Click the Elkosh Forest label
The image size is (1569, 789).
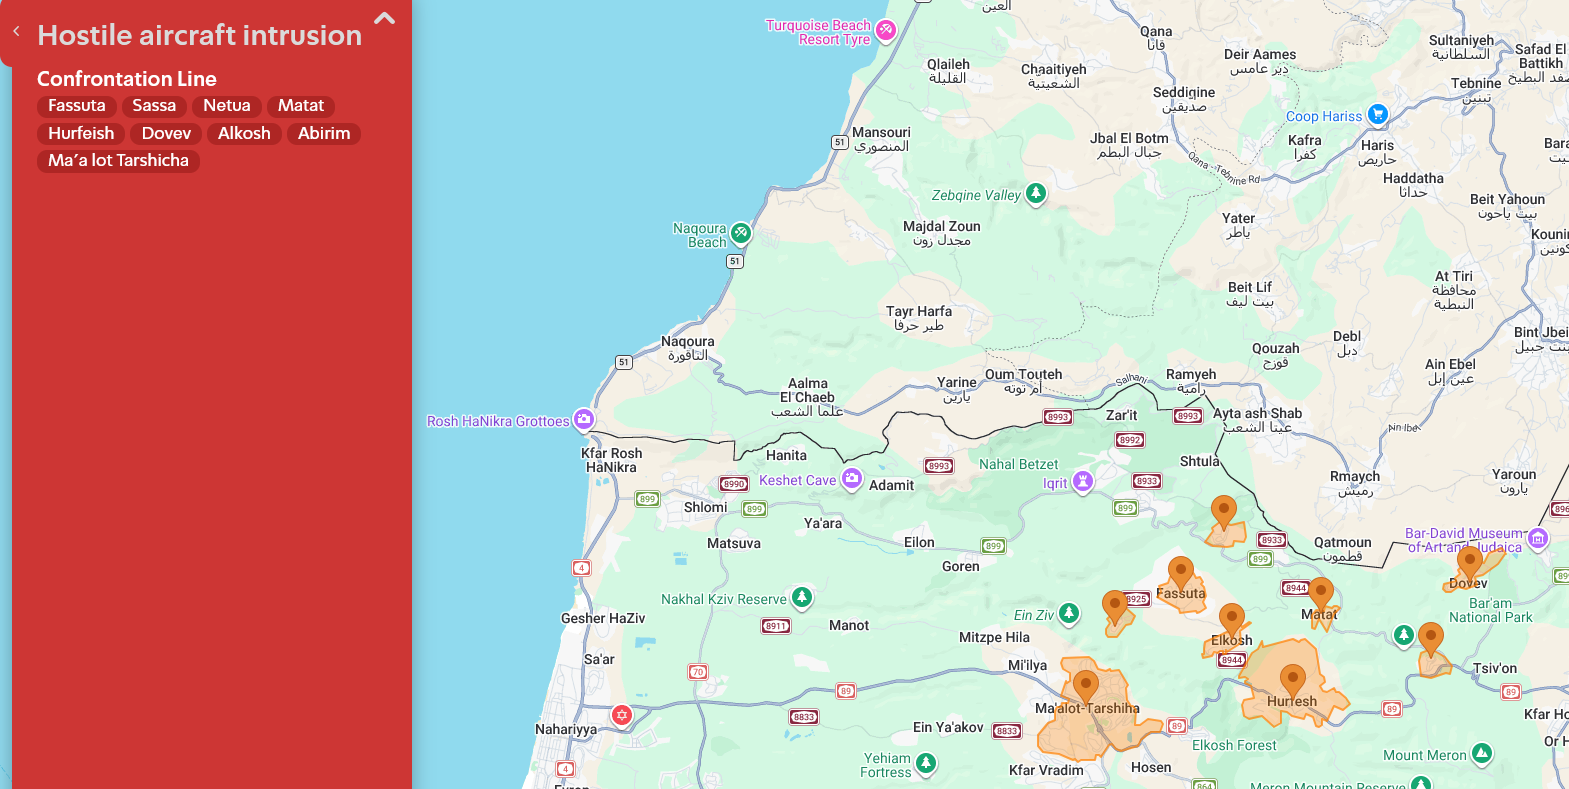1234,746
